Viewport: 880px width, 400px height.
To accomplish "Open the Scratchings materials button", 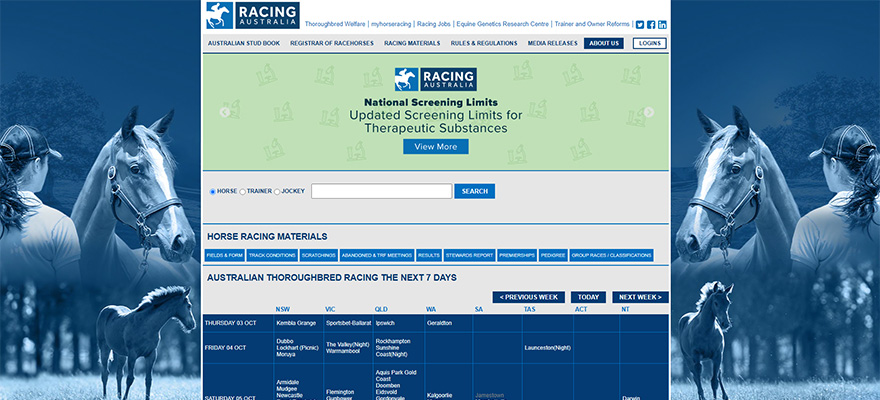I will tap(318, 255).
